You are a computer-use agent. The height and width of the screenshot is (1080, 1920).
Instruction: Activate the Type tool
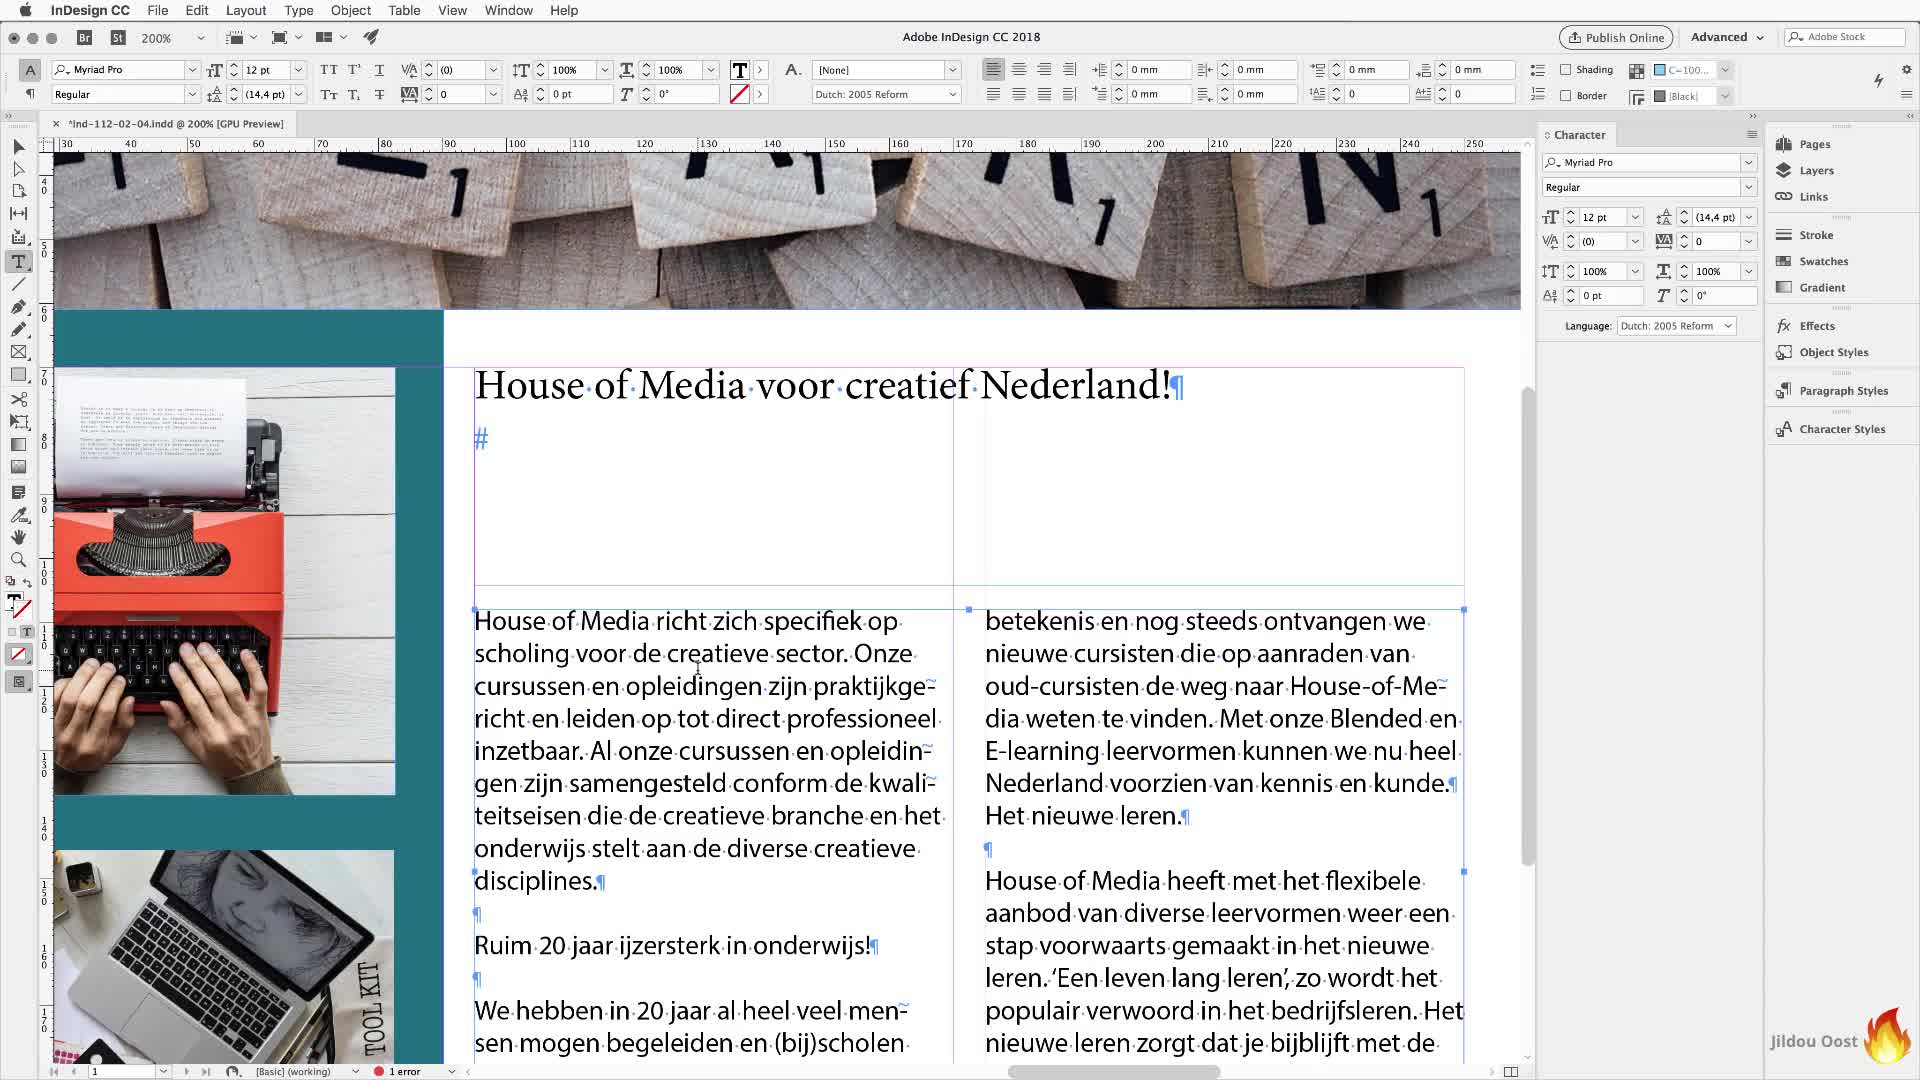(x=18, y=261)
